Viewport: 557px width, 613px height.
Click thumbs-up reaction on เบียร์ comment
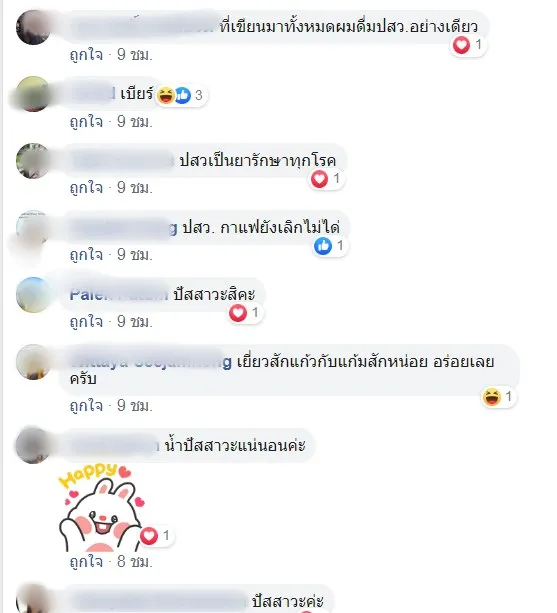(x=183, y=95)
